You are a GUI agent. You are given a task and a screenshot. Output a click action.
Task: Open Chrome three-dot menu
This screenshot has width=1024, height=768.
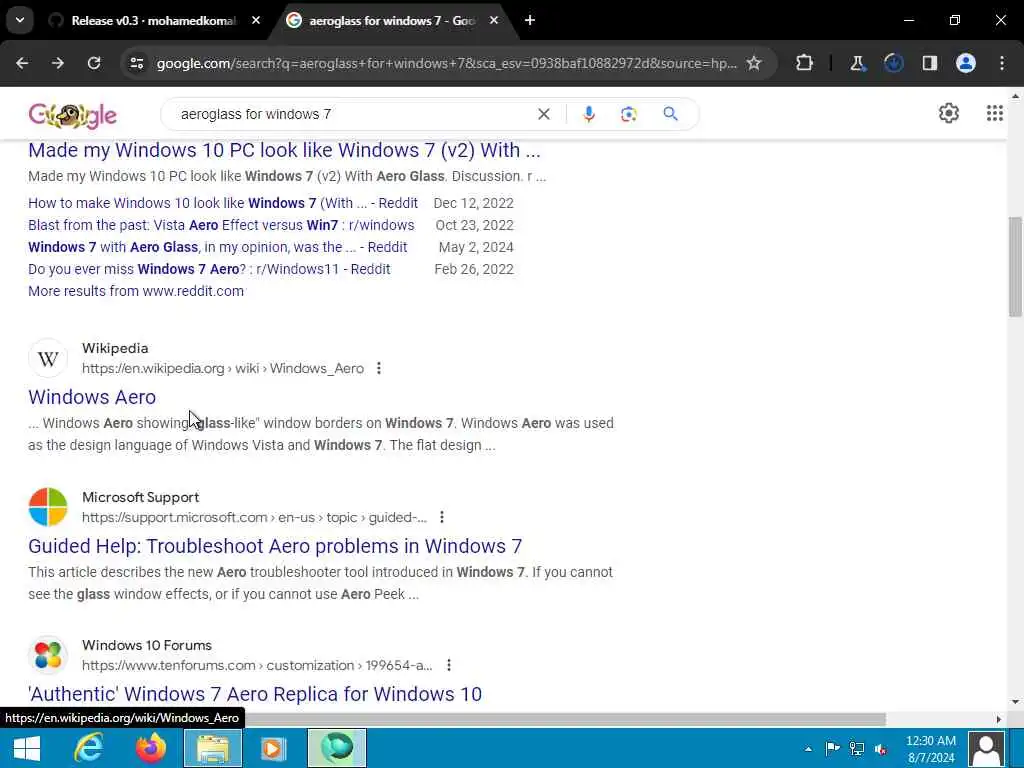pos(1002,63)
